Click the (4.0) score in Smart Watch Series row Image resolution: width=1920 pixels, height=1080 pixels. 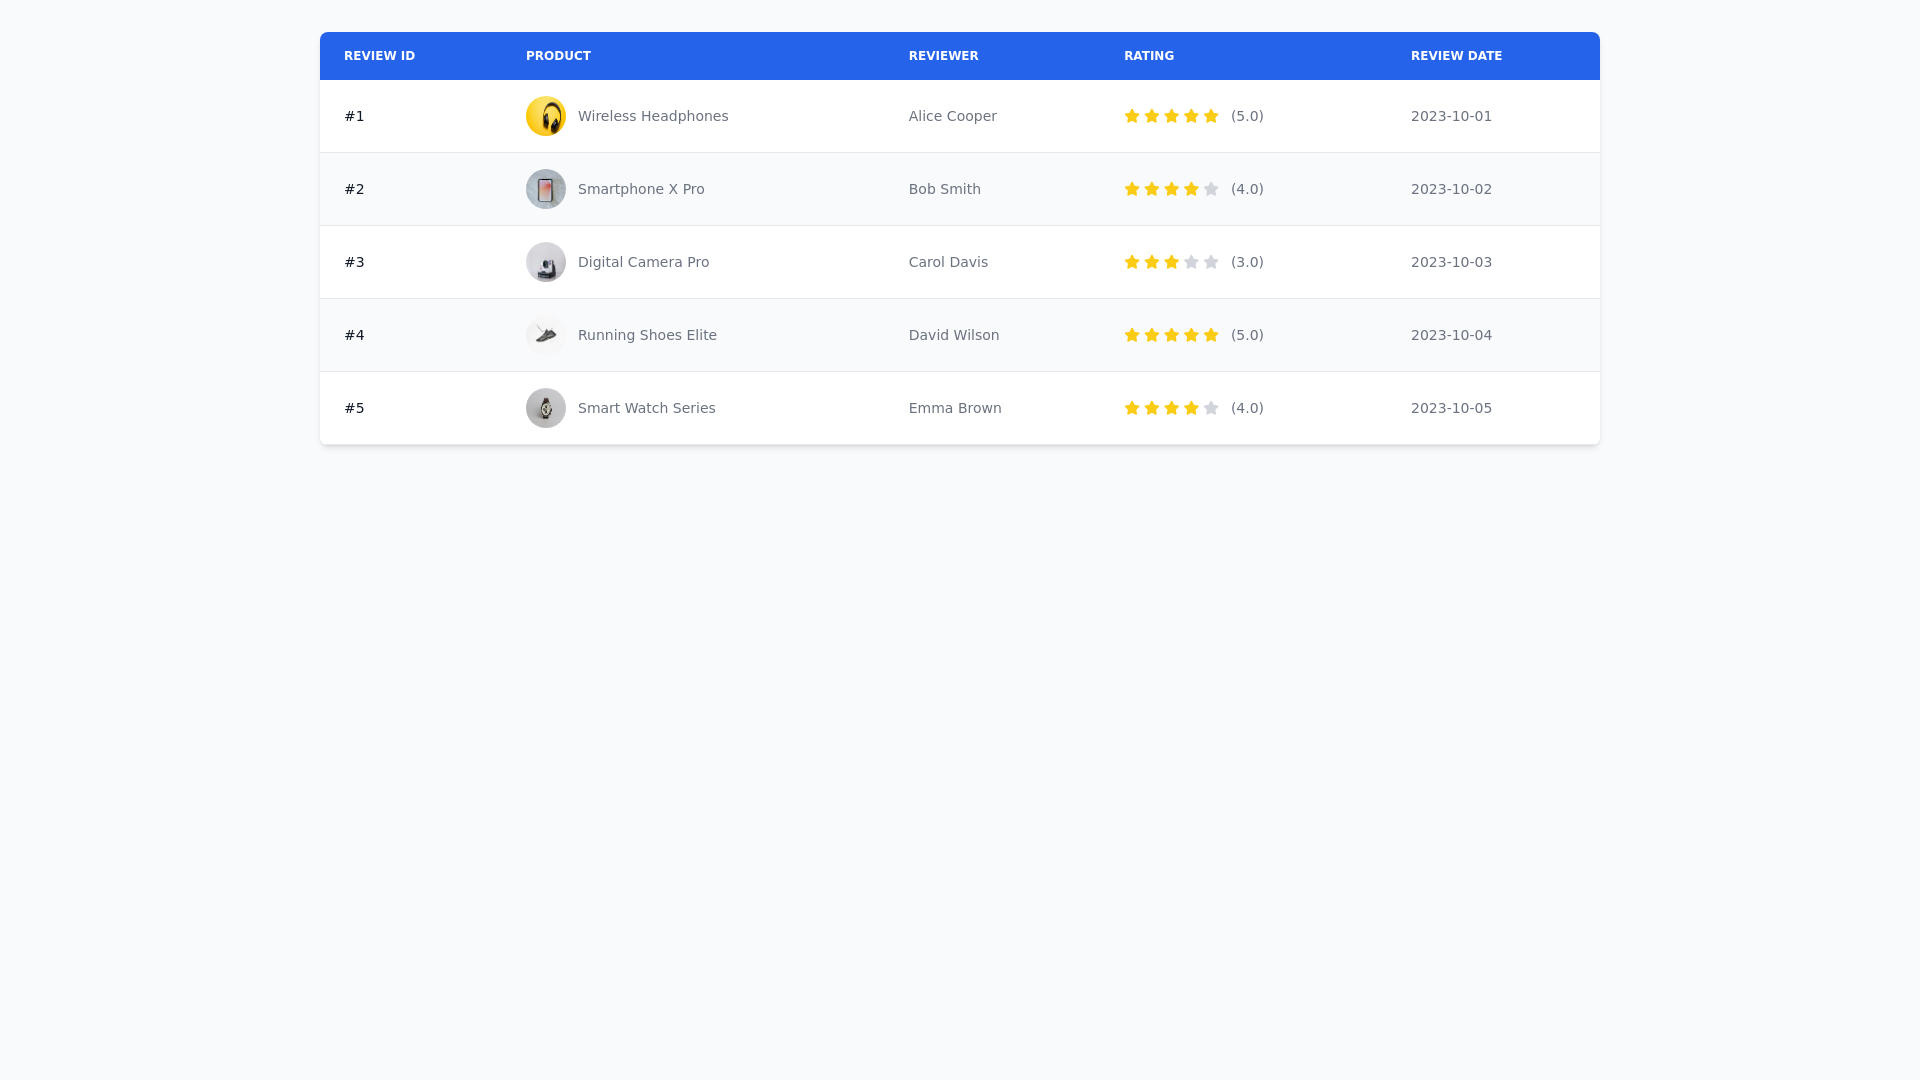coord(1247,408)
